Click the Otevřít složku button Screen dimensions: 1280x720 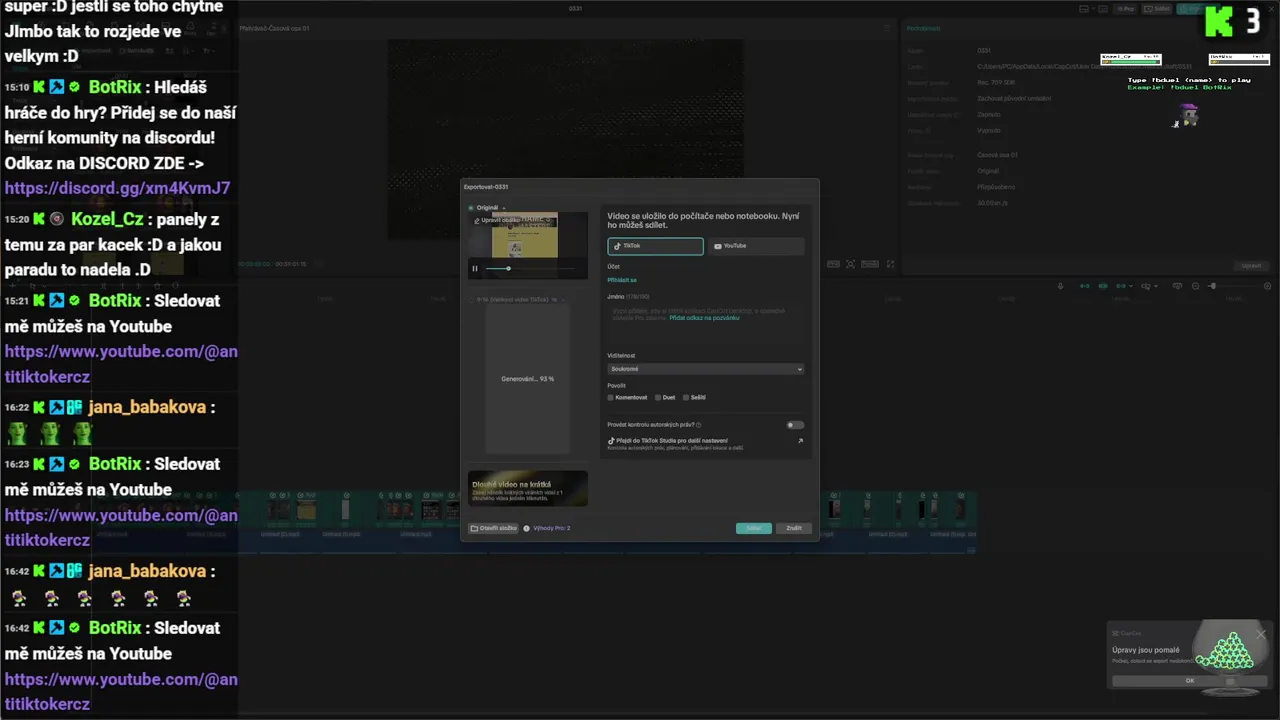click(493, 528)
